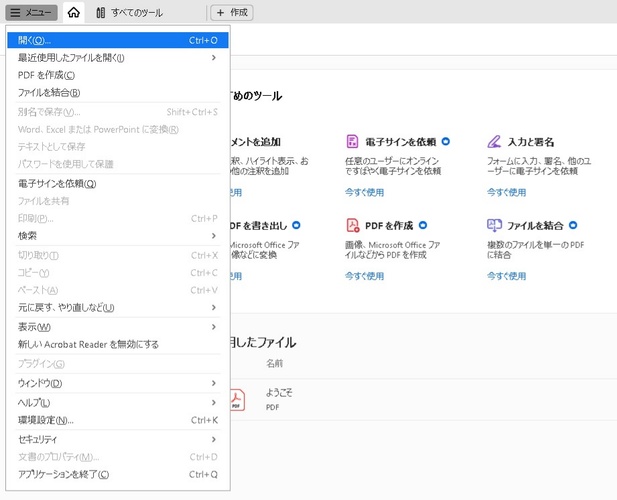Click the hamburger メニュー button
This screenshot has height=500, width=617.
click(x=31, y=13)
